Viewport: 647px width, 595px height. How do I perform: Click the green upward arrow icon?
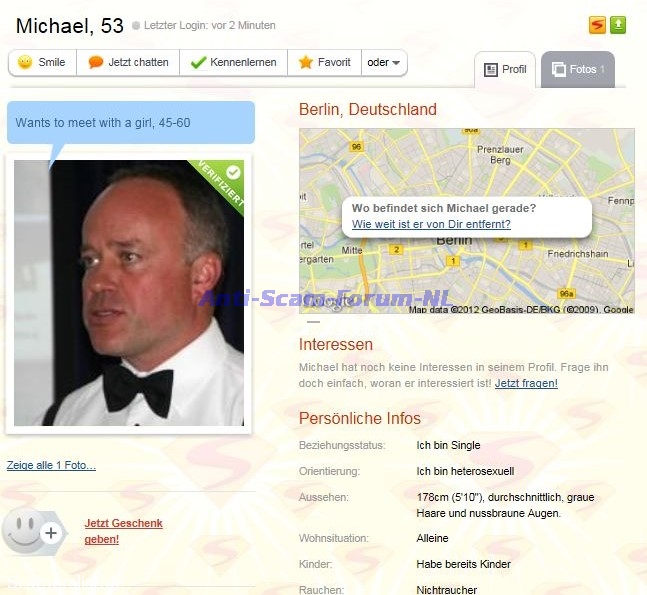pos(618,25)
